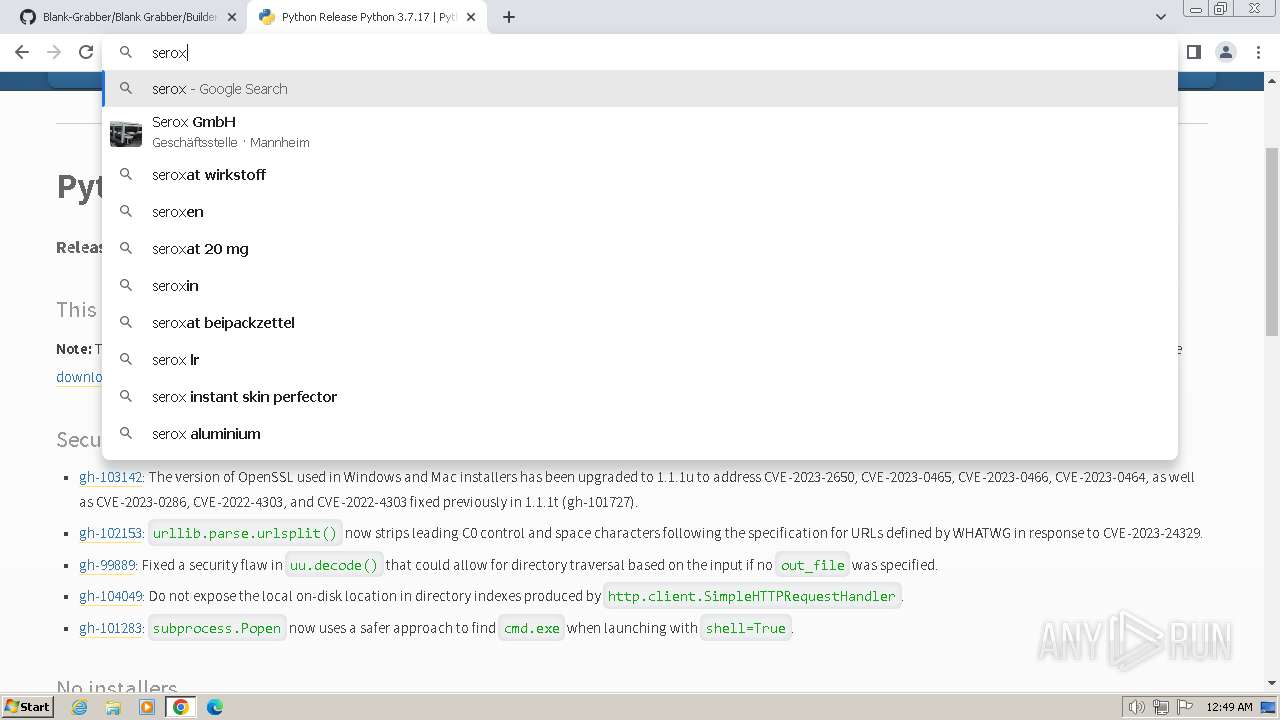Viewport: 1280px width, 720px height.
Task: Choose suggestion 'seroxat wirkstoff'
Action: pyautogui.click(x=640, y=175)
